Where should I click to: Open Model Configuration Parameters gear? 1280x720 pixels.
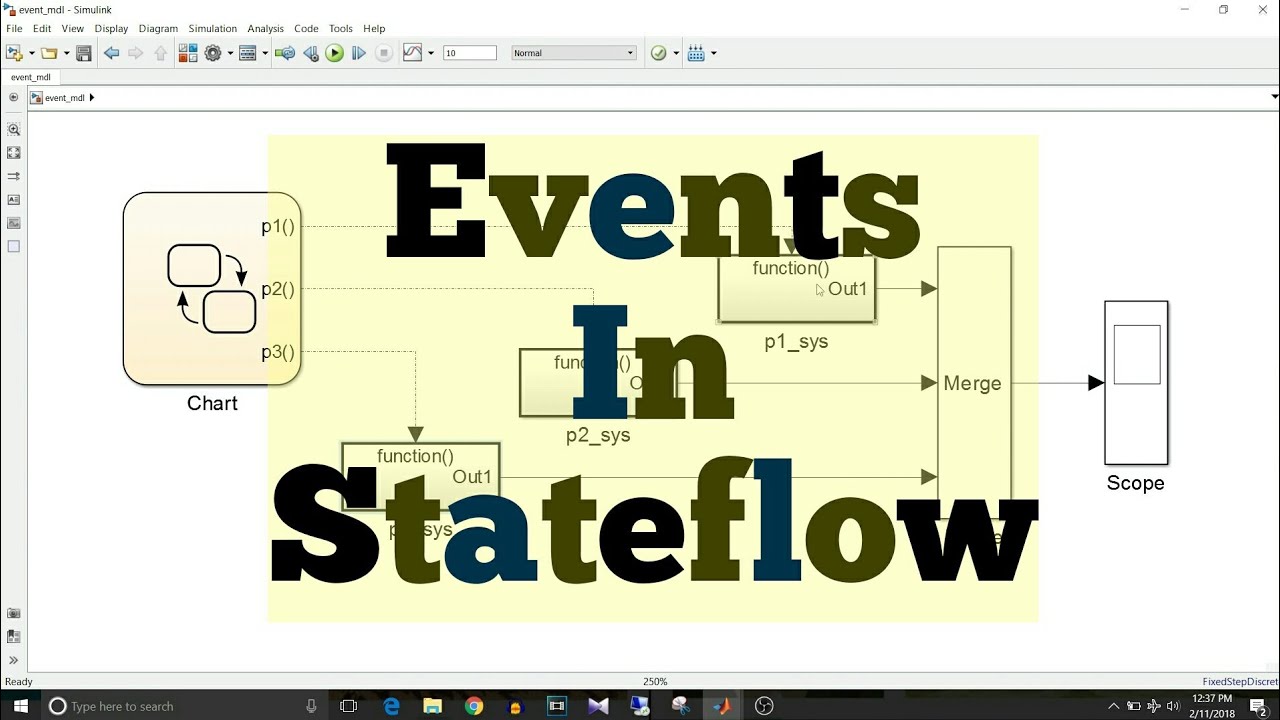(x=212, y=53)
